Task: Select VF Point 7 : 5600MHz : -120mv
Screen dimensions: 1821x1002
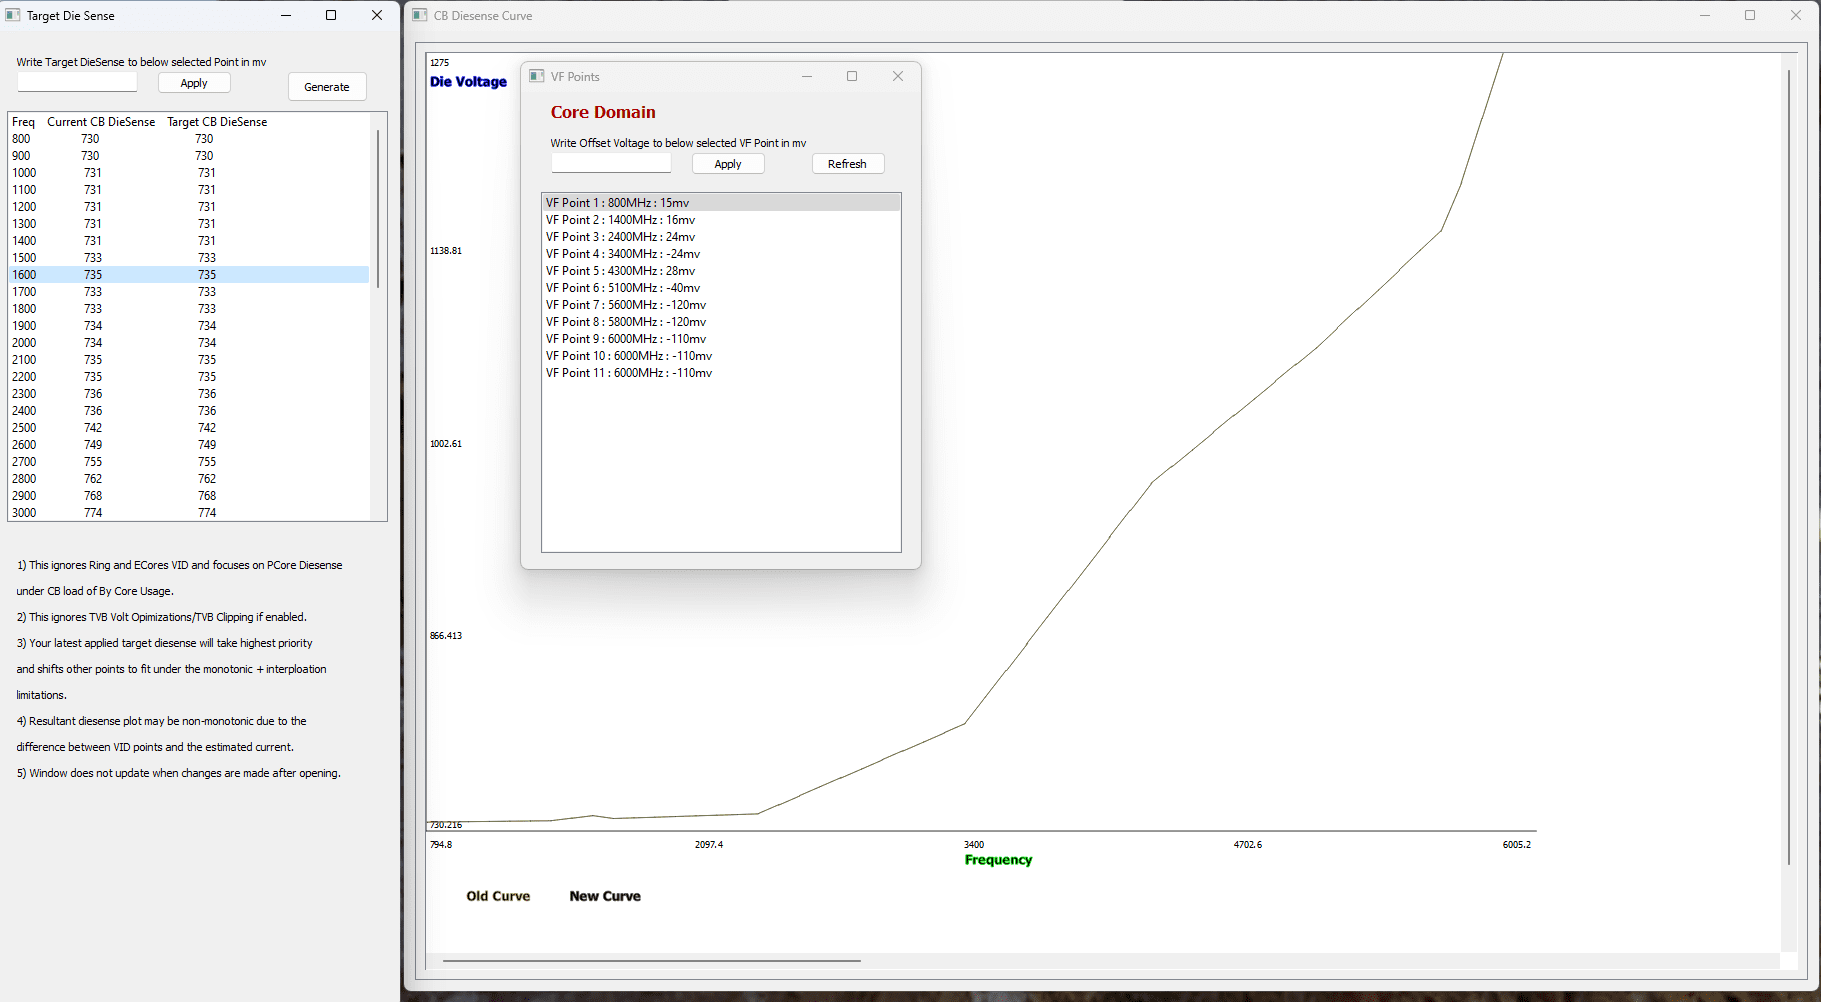Action: (x=721, y=305)
